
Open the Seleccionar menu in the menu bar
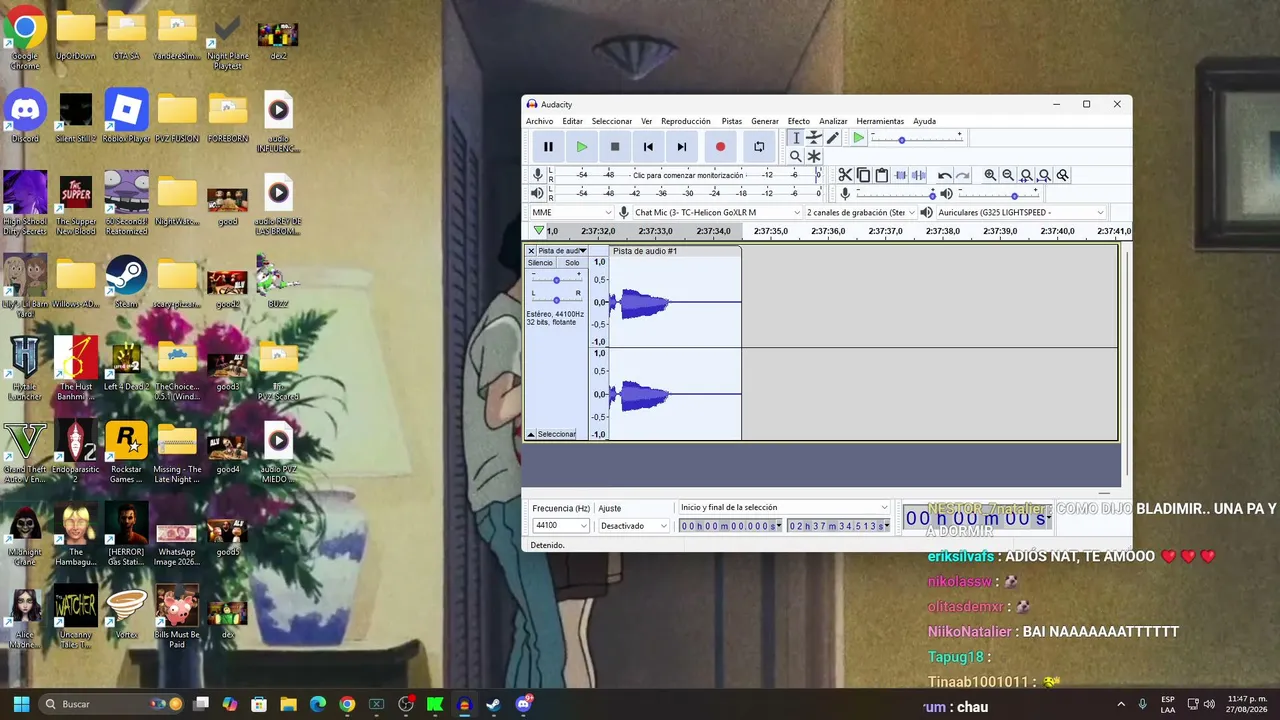(612, 121)
